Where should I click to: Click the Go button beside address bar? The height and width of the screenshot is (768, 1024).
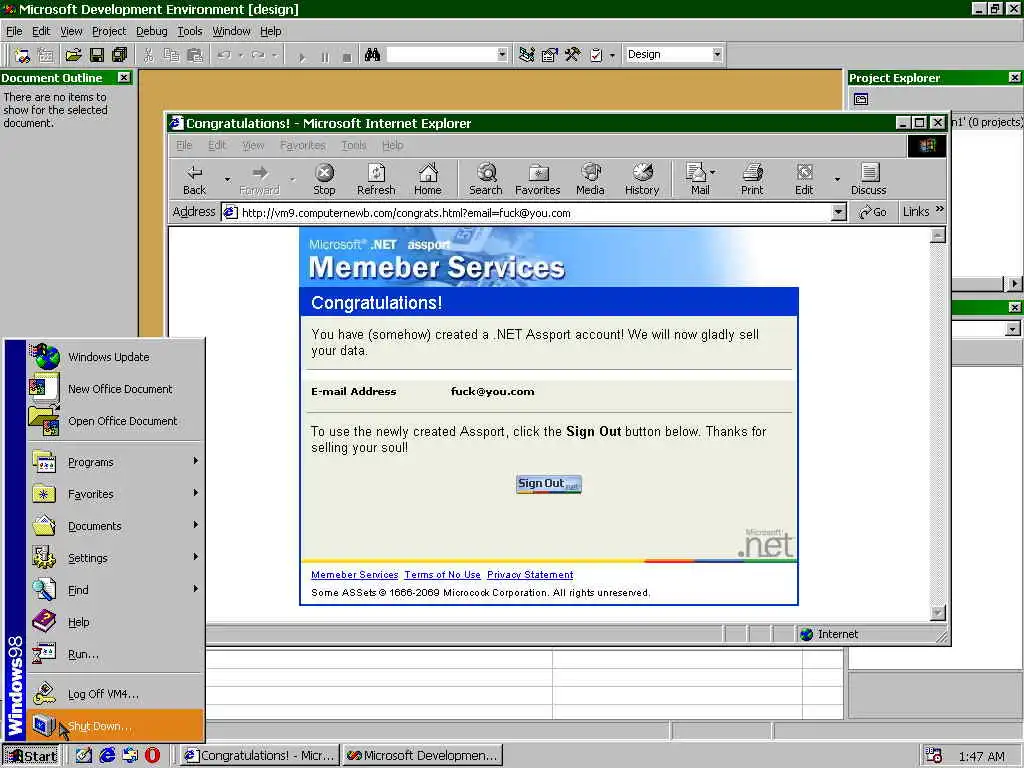point(872,212)
